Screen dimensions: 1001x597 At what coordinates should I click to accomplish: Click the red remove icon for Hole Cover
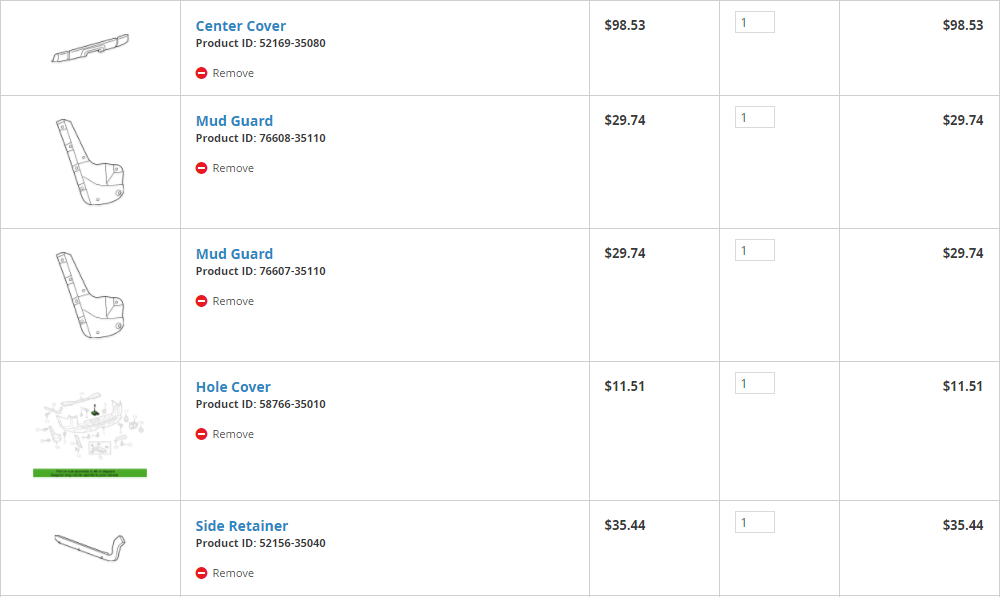coord(201,434)
